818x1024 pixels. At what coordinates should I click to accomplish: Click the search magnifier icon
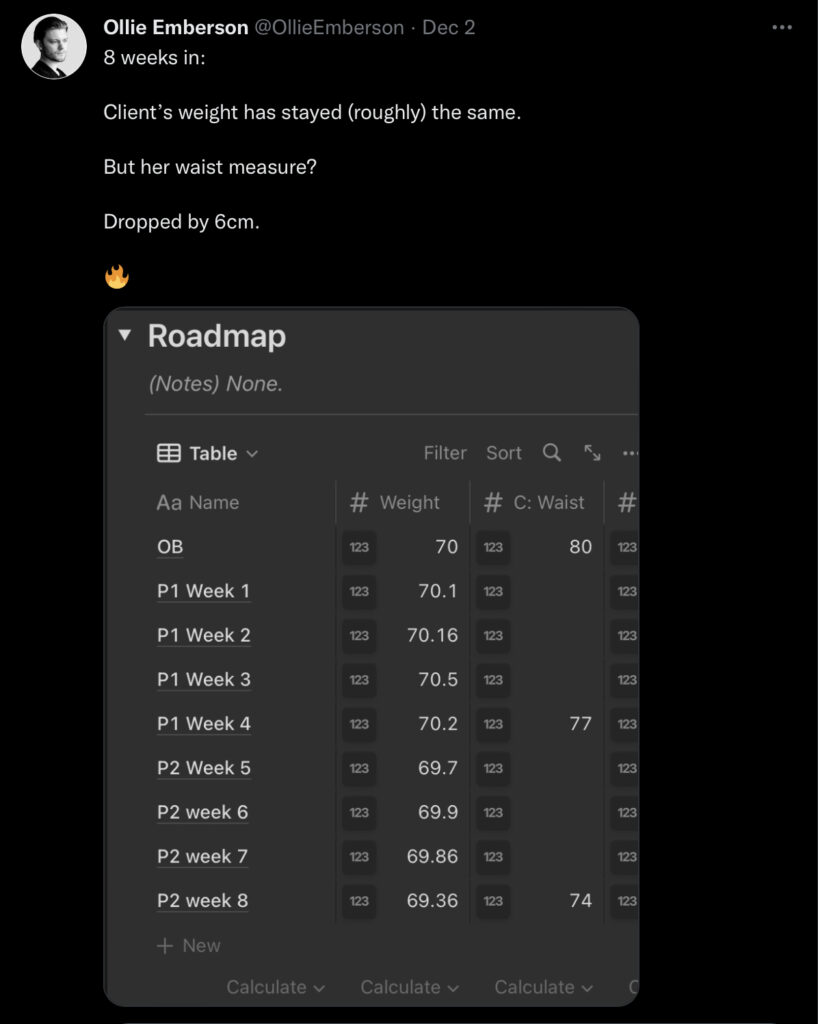[x=552, y=453]
